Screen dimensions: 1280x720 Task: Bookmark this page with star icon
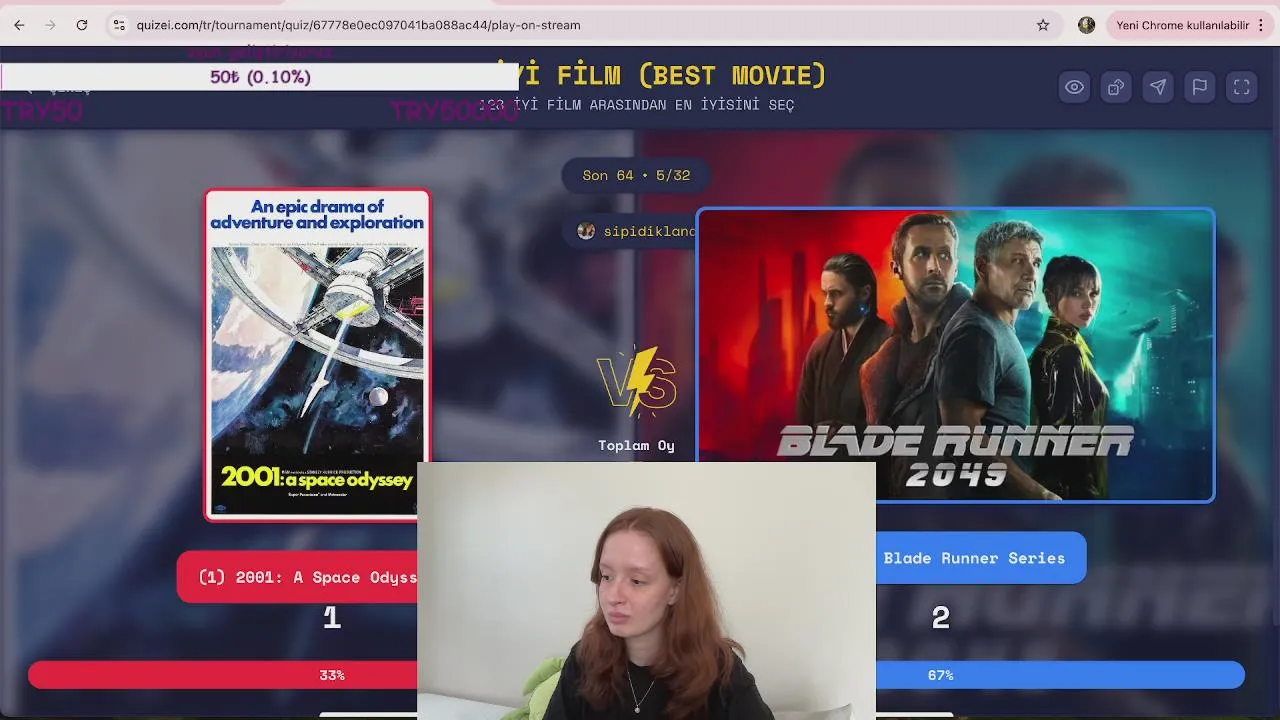tap(1043, 25)
